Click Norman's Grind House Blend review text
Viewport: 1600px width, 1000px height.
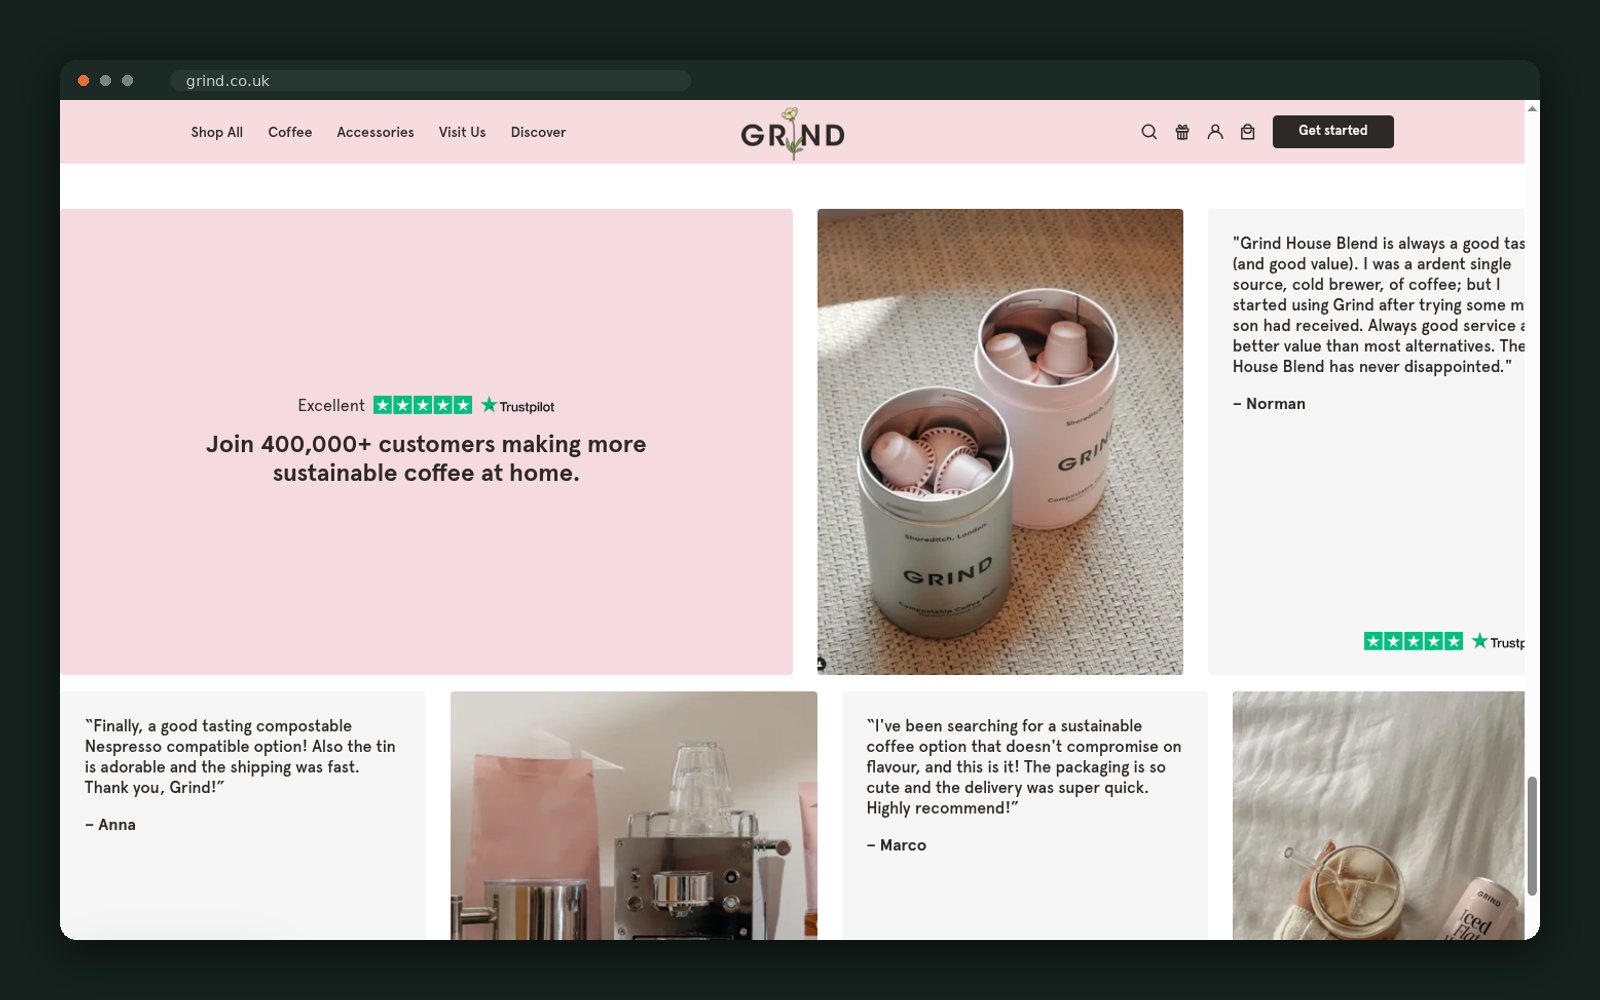[1379, 305]
